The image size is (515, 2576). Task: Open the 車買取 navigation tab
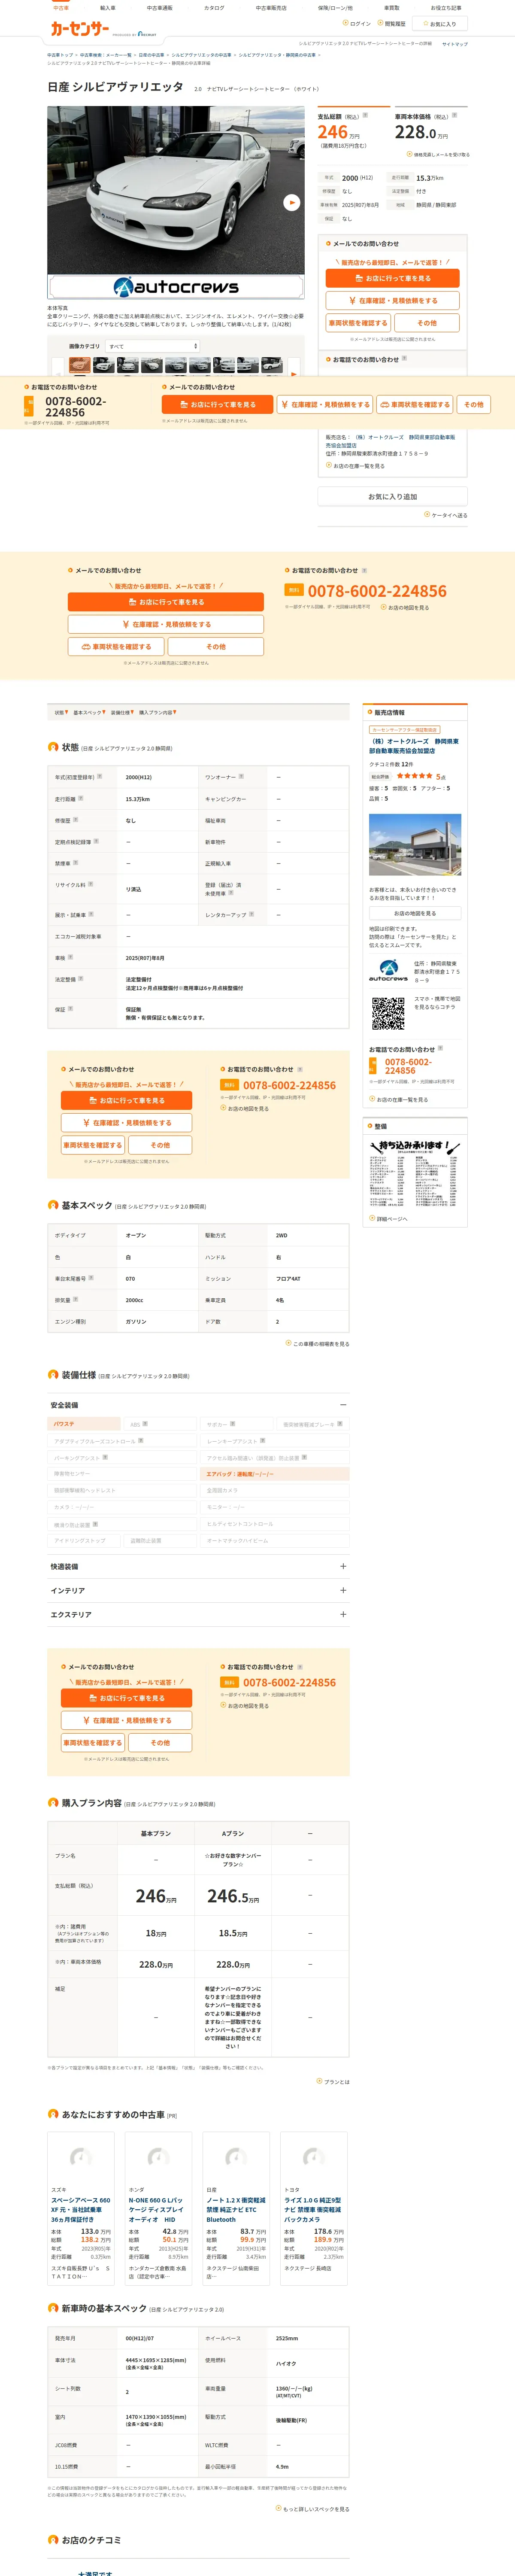pos(391,8)
